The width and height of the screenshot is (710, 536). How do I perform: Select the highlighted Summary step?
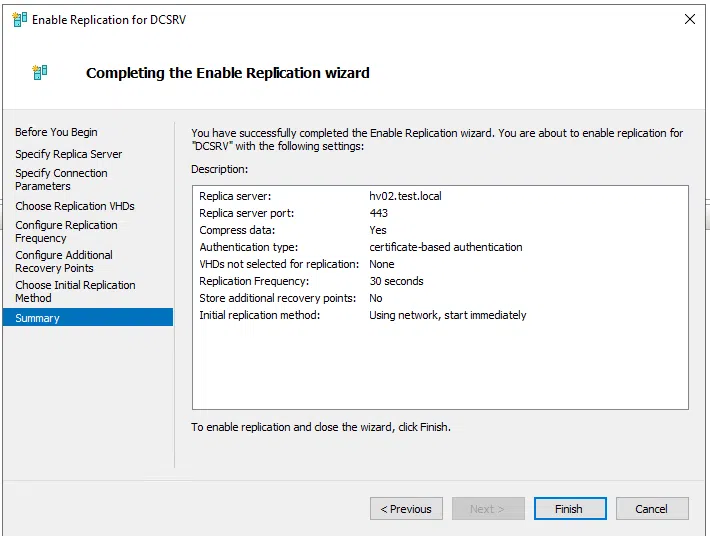click(38, 318)
